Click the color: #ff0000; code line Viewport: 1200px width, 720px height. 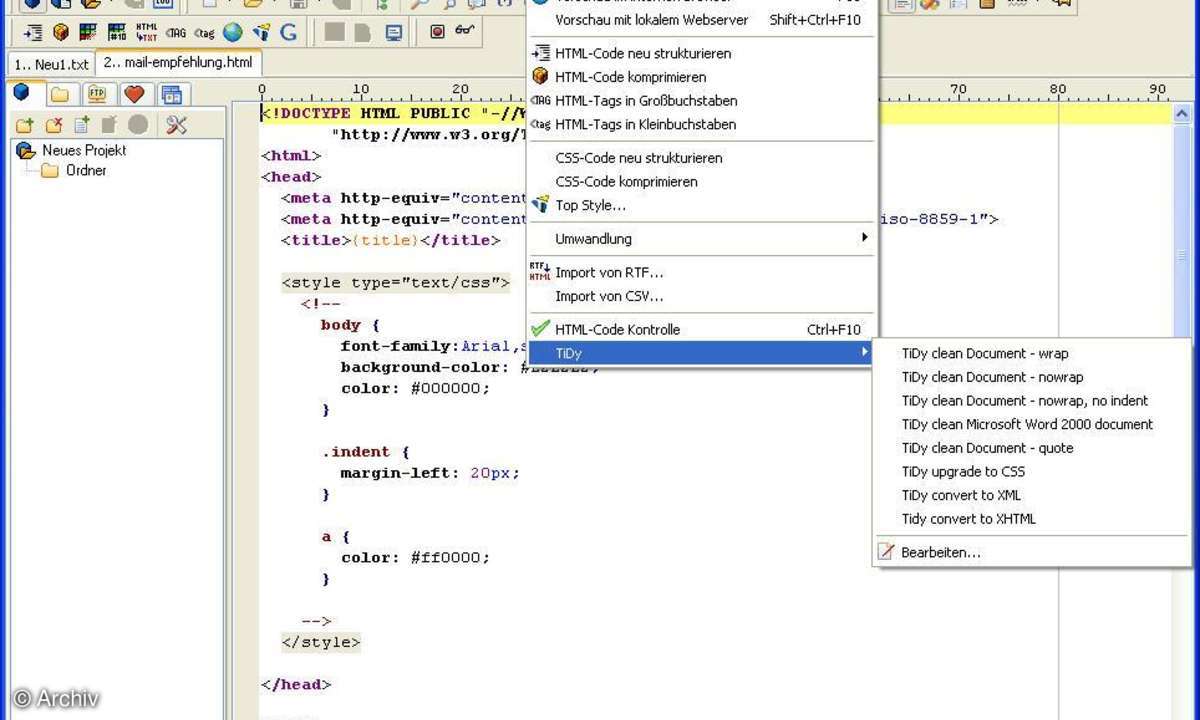(415, 558)
